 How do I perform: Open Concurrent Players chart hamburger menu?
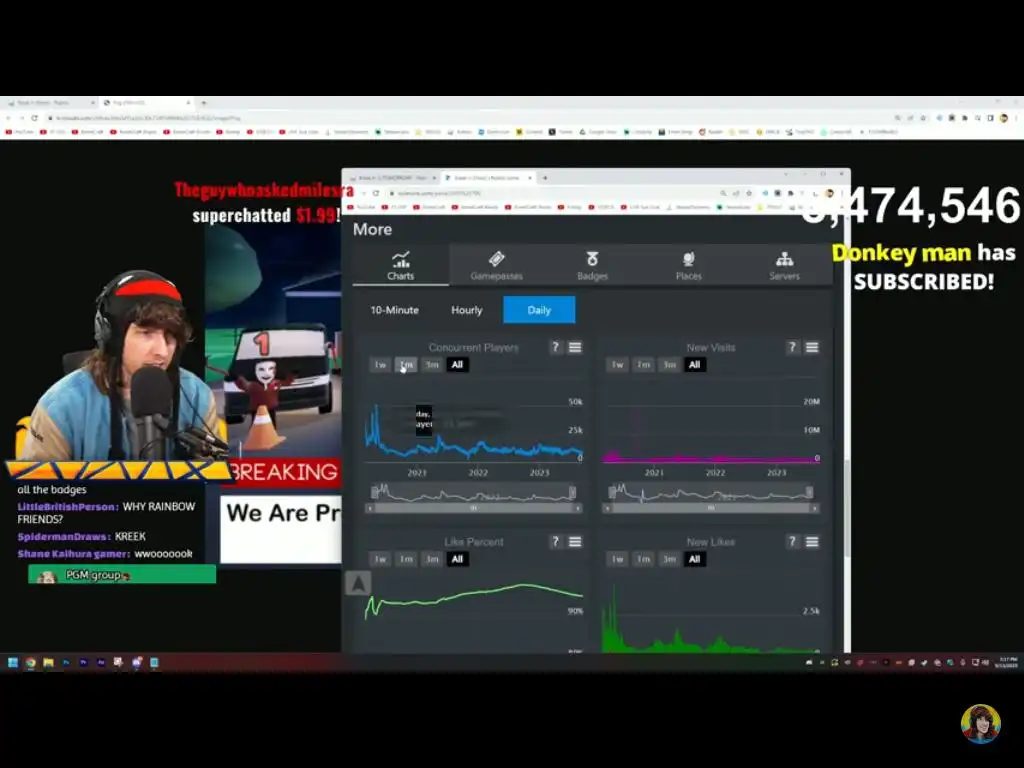575,347
